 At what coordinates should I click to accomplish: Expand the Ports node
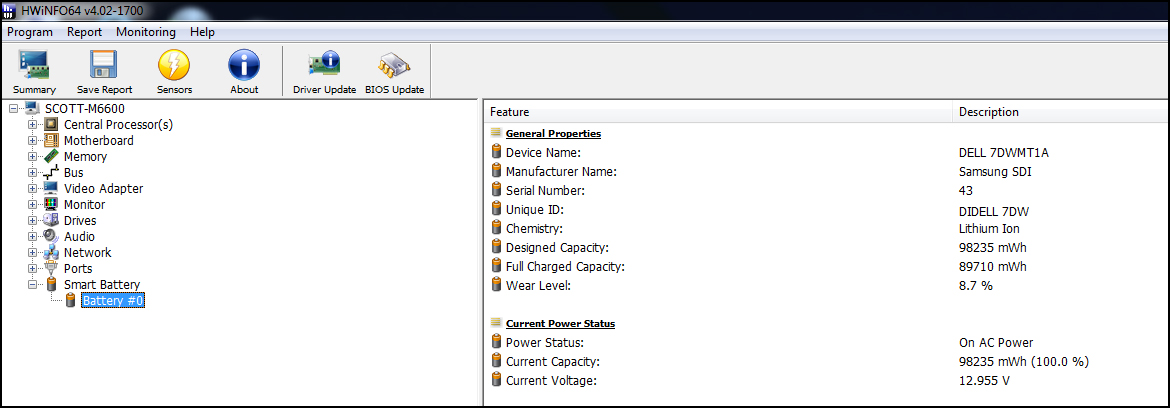(32, 269)
